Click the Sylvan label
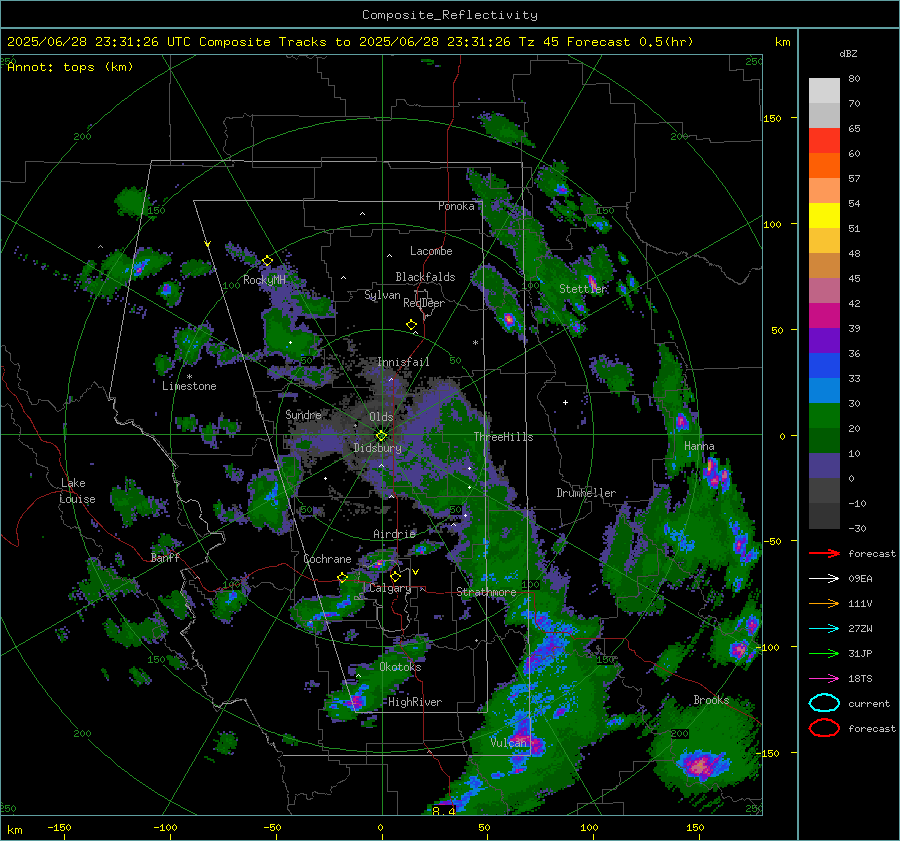900x841 pixels. click(382, 295)
